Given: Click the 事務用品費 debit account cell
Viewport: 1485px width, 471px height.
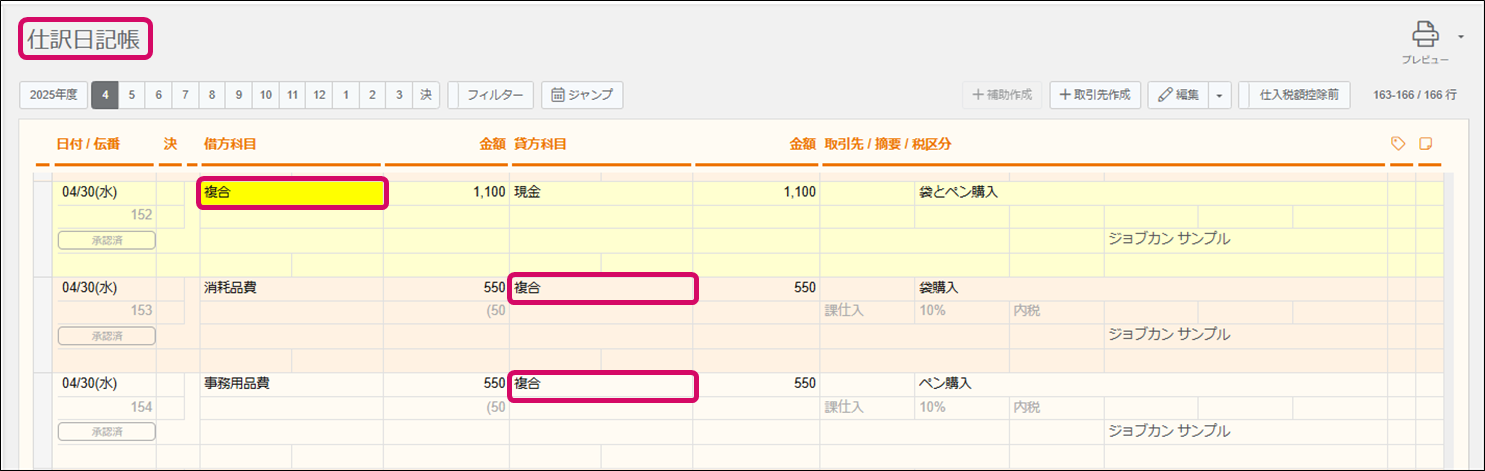Looking at the screenshot, I should click(292, 384).
